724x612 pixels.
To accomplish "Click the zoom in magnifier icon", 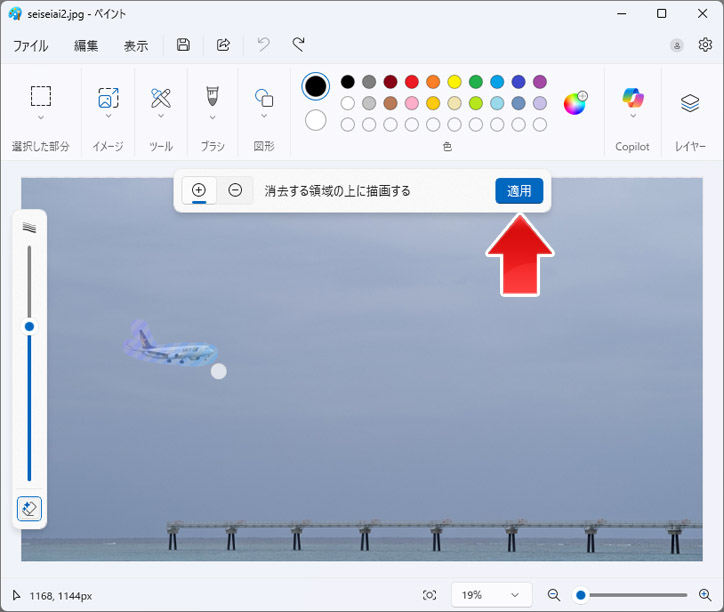I will [x=705, y=595].
